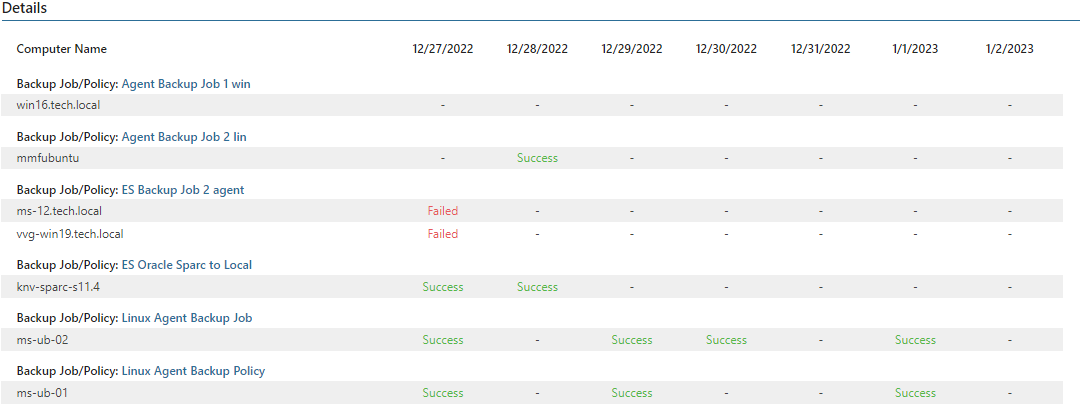The height and width of the screenshot is (412, 1080).
Task: Click the 12/31/2022 column header
Action: [x=820, y=49]
